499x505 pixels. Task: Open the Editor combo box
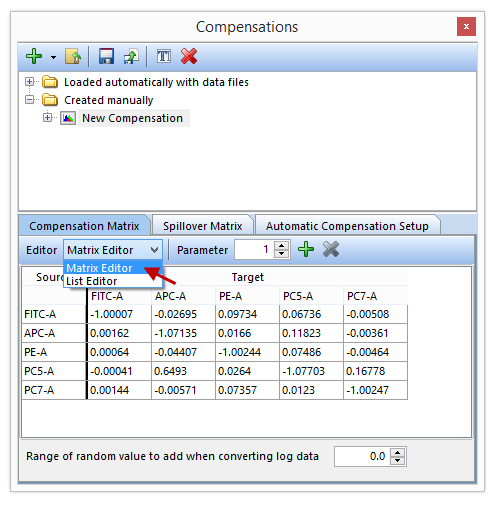(x=113, y=250)
